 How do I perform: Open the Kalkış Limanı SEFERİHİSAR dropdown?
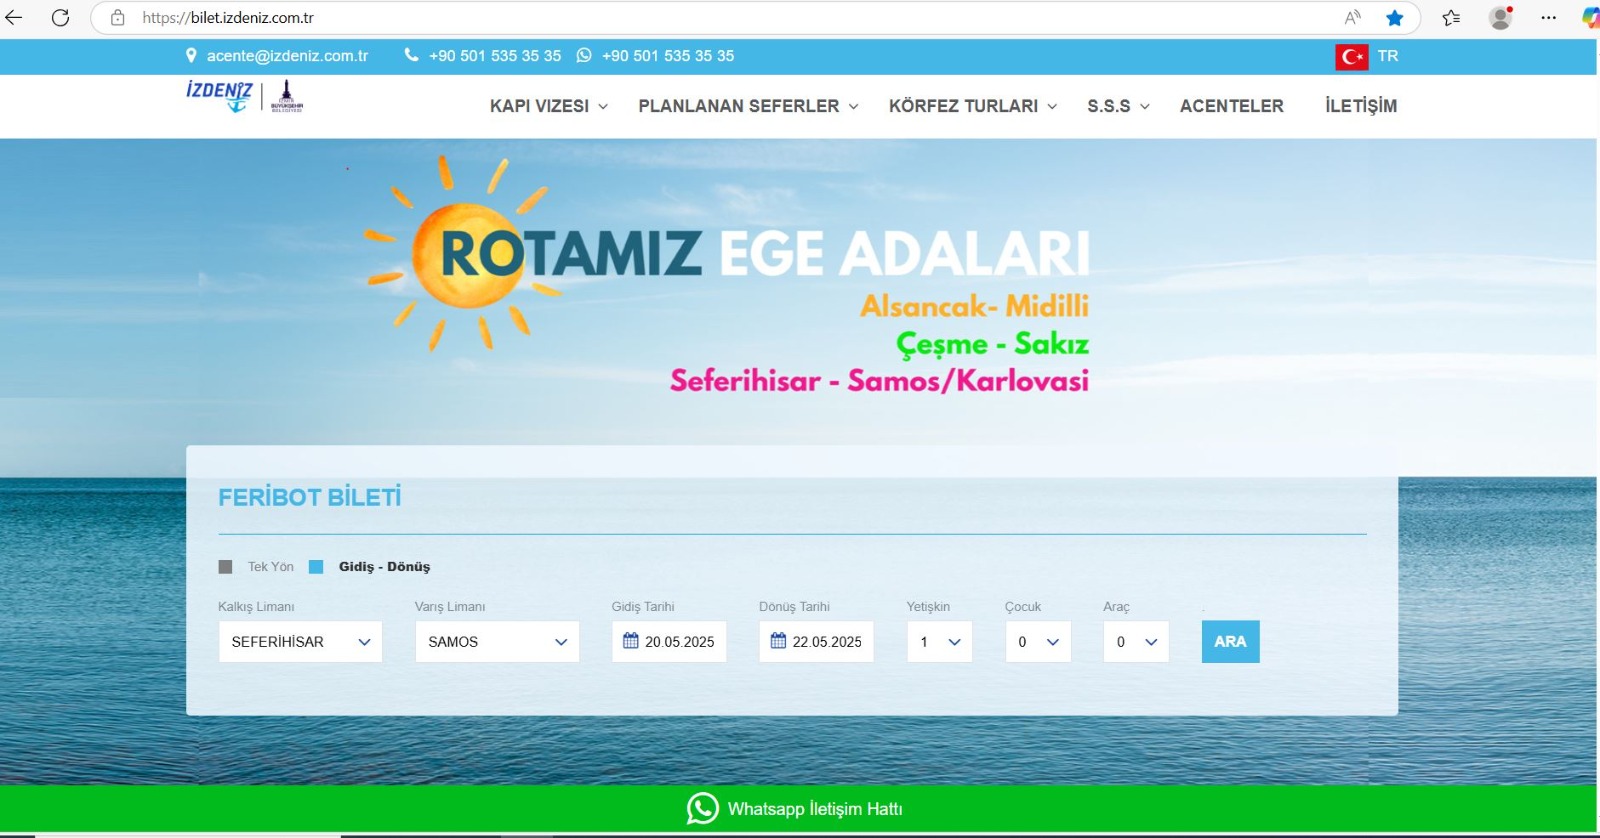(x=300, y=642)
